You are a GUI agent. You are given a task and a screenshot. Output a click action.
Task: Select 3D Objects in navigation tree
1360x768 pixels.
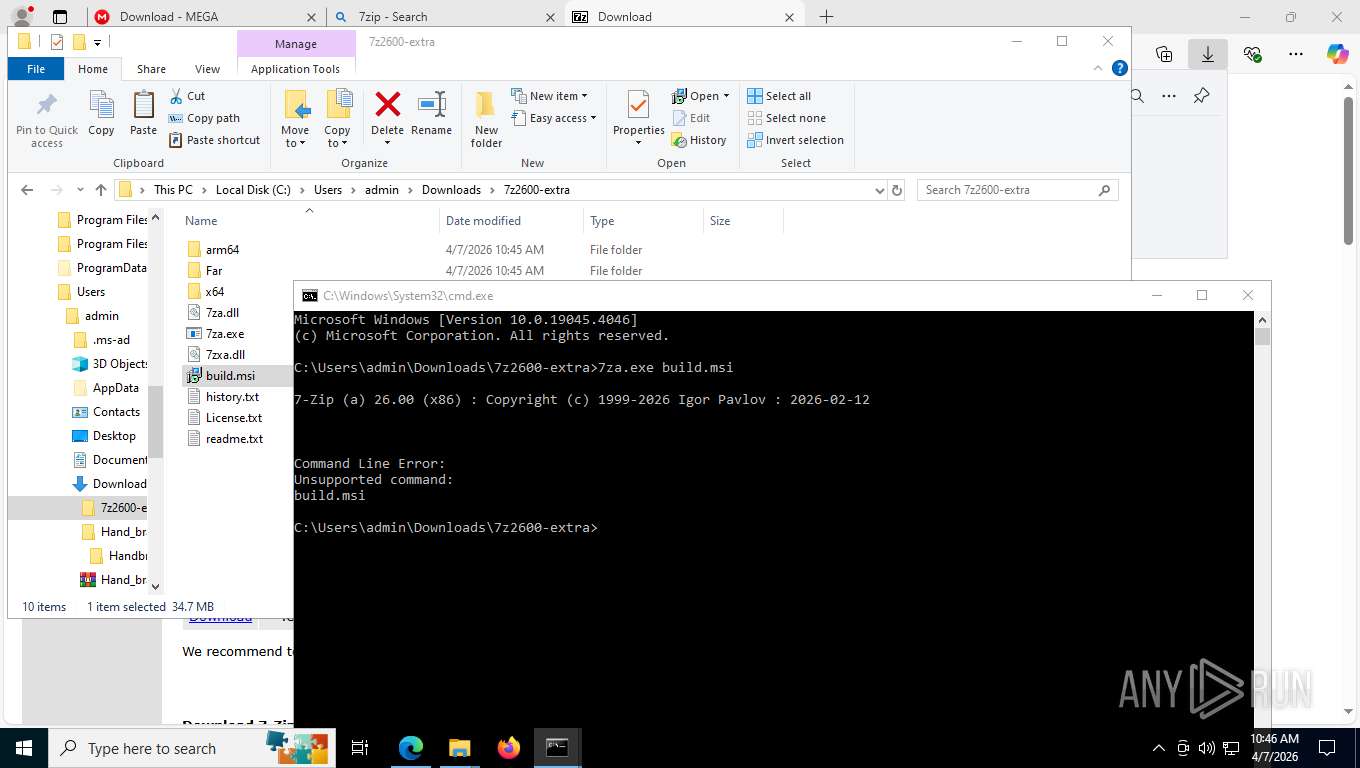[x=120, y=364]
